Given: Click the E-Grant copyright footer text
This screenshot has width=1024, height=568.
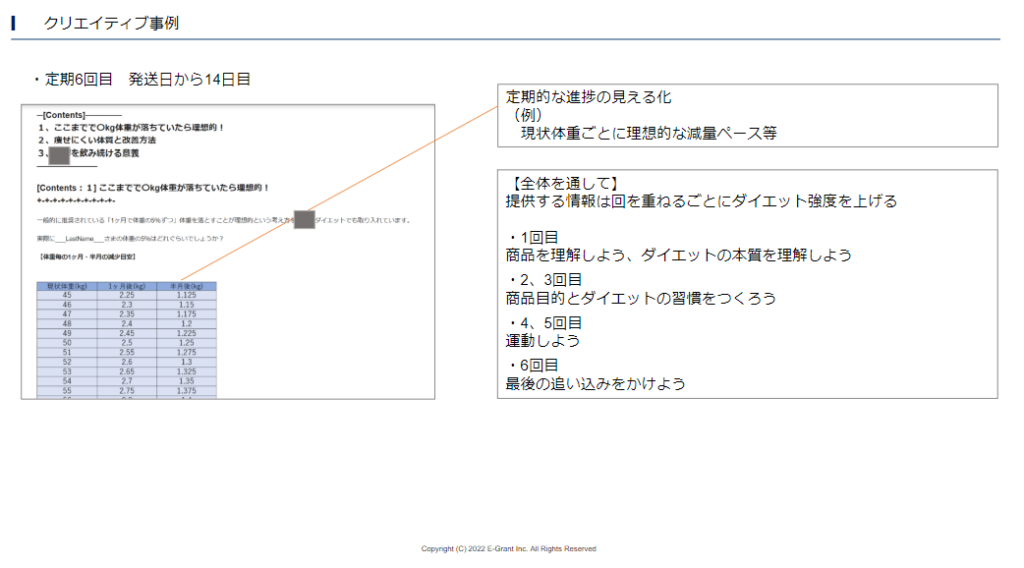Looking at the screenshot, I should 508,549.
